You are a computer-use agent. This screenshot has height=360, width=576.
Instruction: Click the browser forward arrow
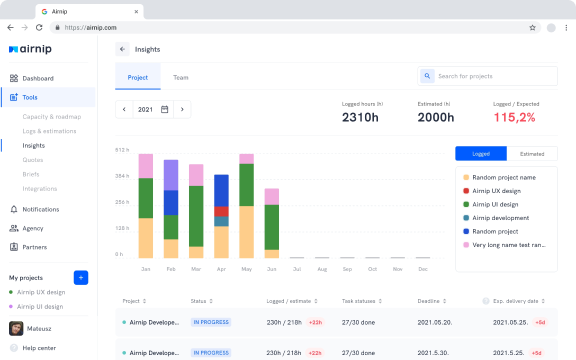(x=25, y=28)
